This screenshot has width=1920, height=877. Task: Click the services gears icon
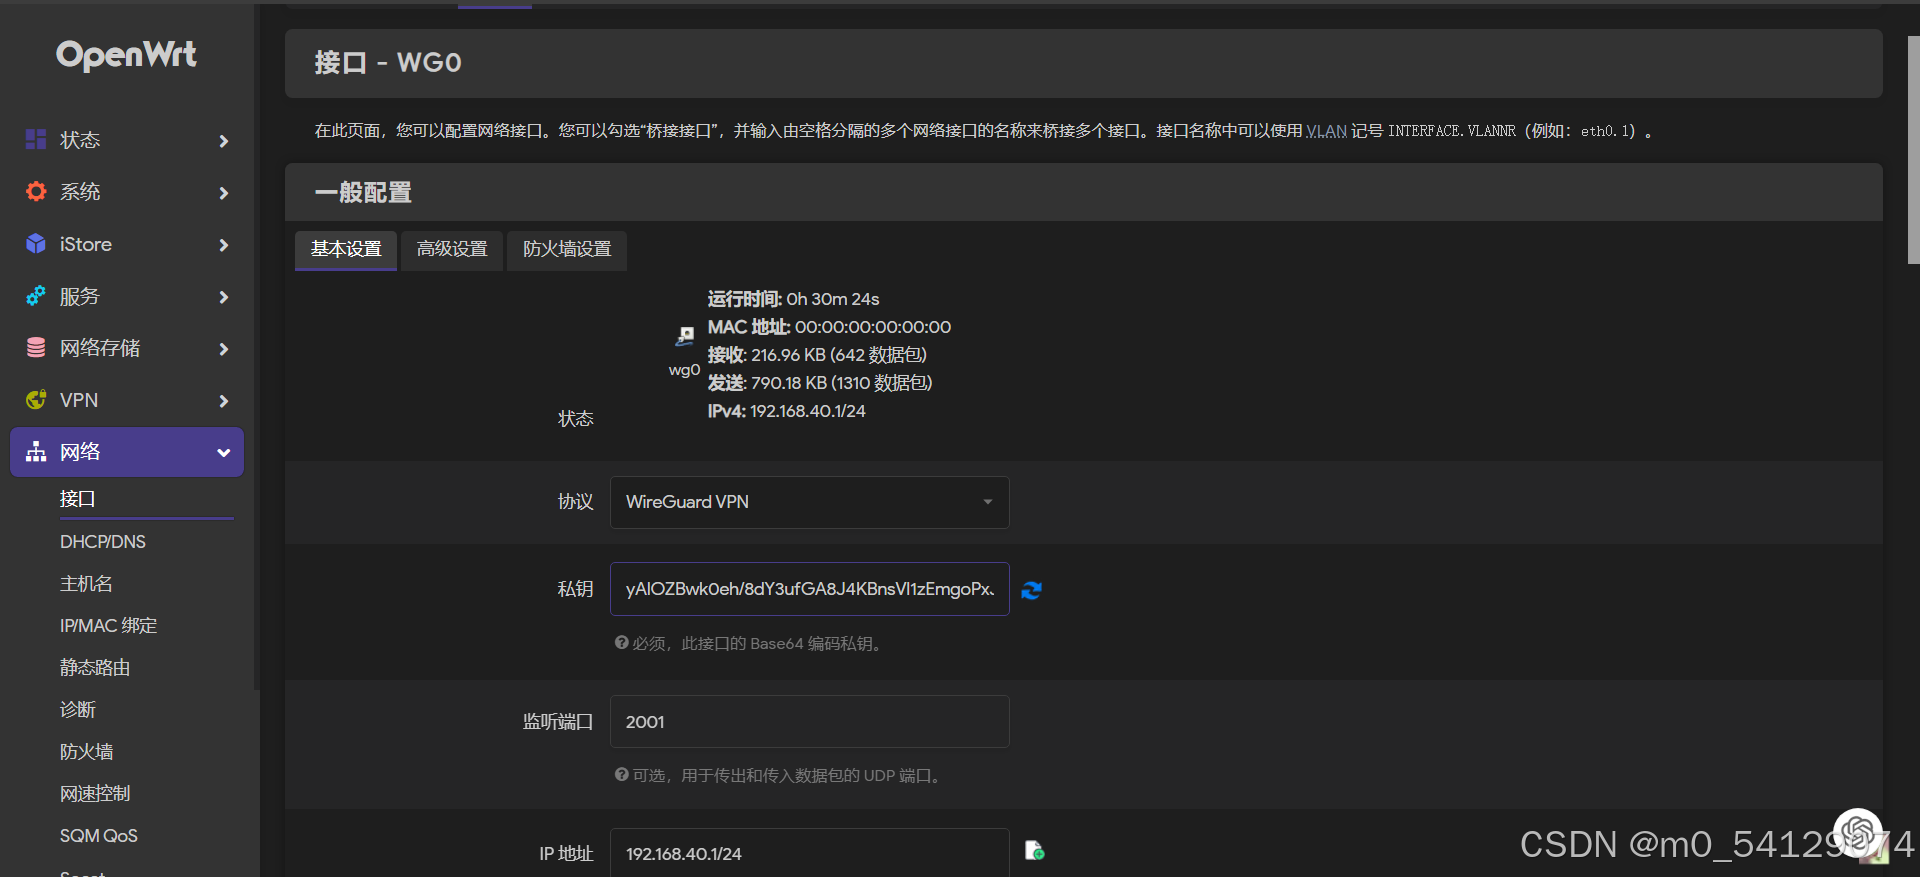coord(36,296)
